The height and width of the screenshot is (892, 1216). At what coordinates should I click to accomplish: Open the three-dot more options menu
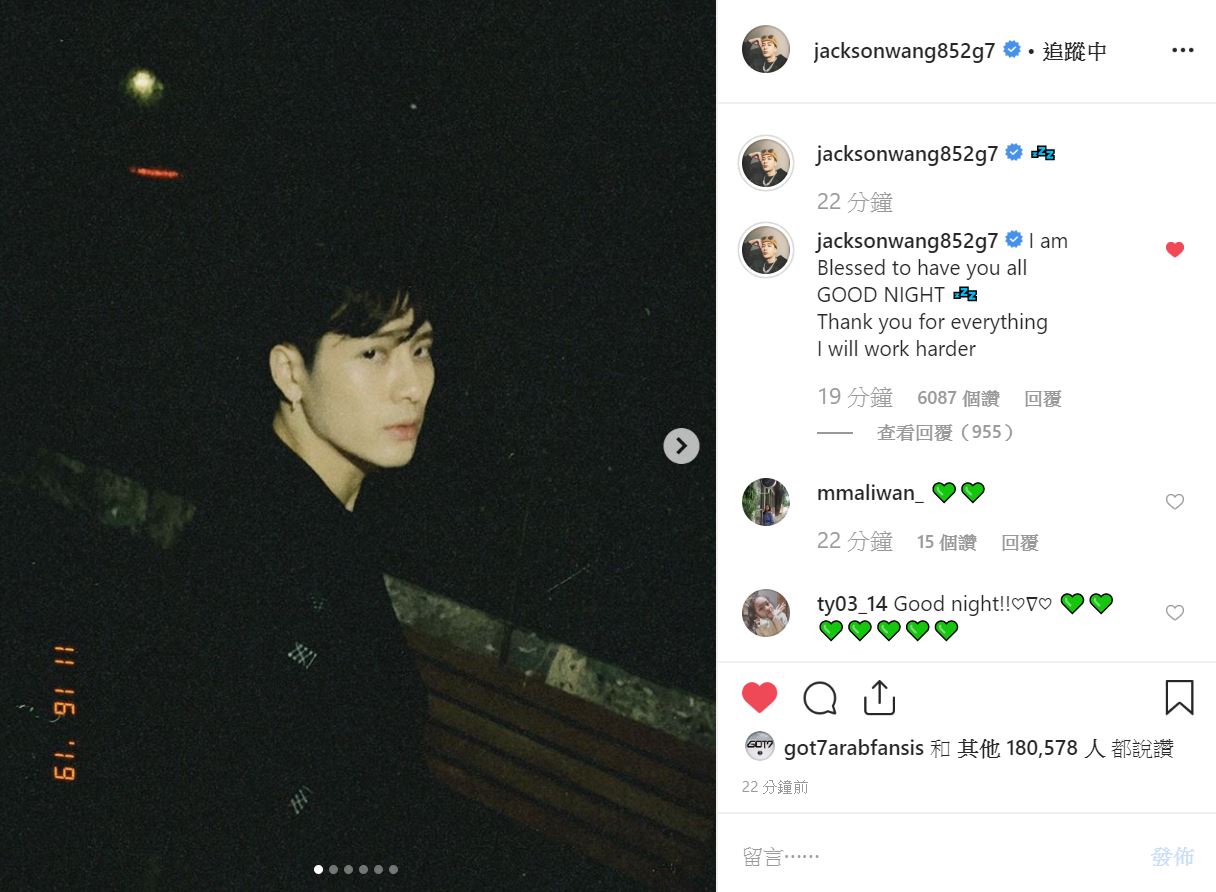(1182, 51)
